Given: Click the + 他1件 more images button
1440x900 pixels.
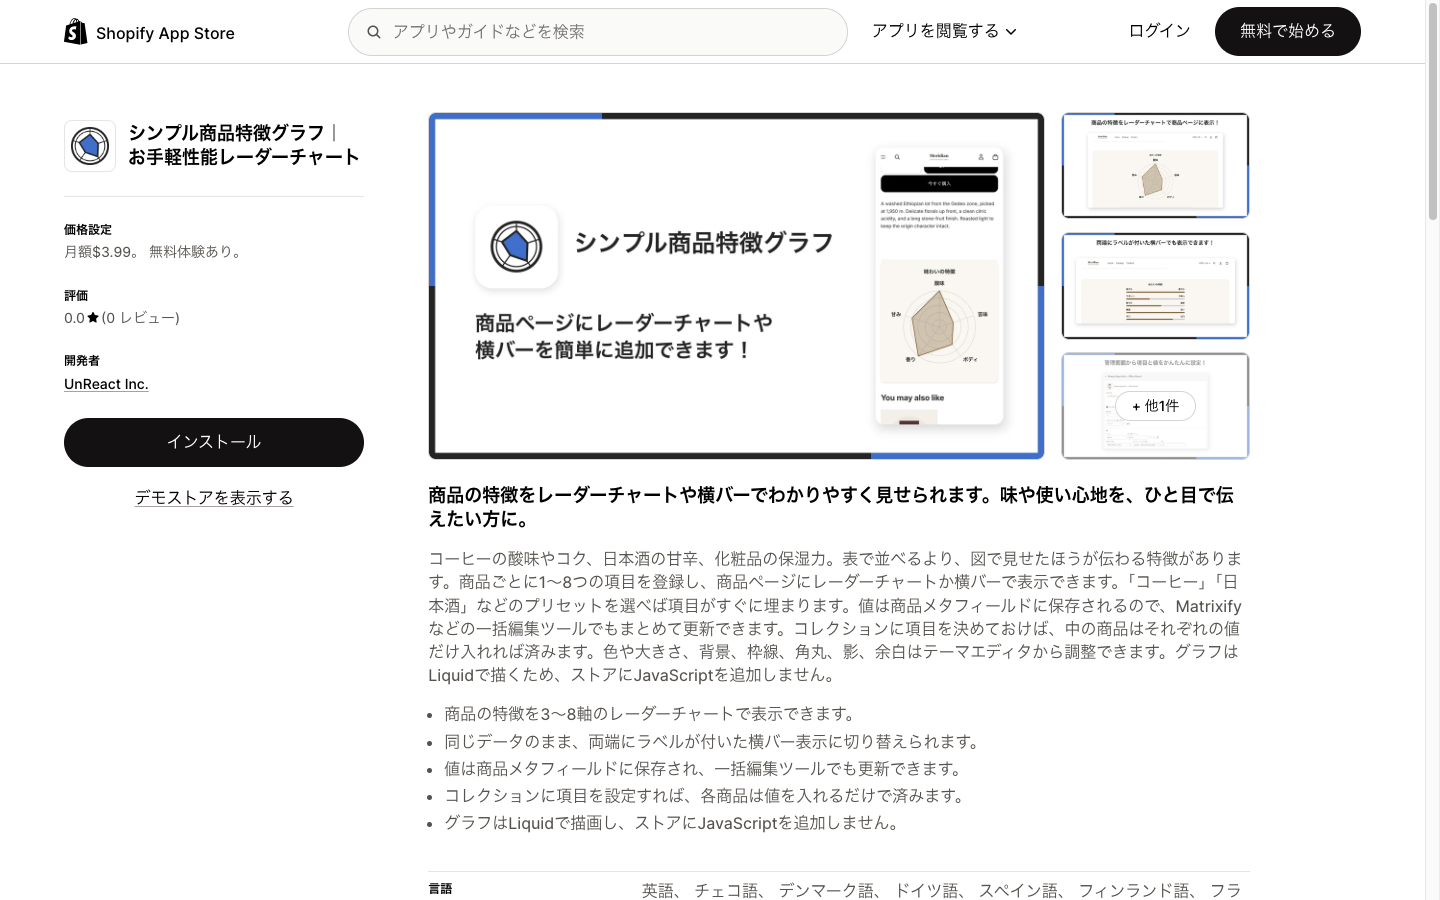Looking at the screenshot, I should click(1155, 406).
